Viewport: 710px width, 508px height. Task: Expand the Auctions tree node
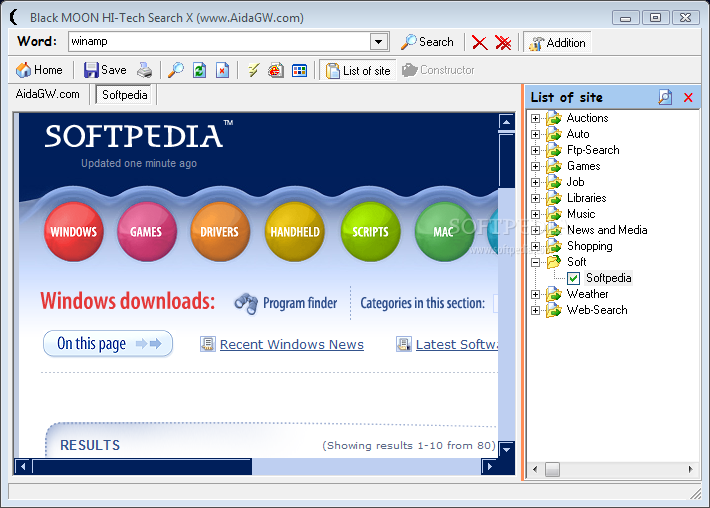point(535,118)
